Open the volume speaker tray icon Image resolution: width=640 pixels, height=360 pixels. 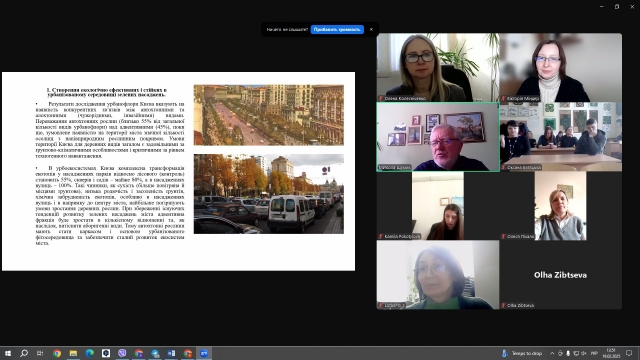tap(584, 353)
